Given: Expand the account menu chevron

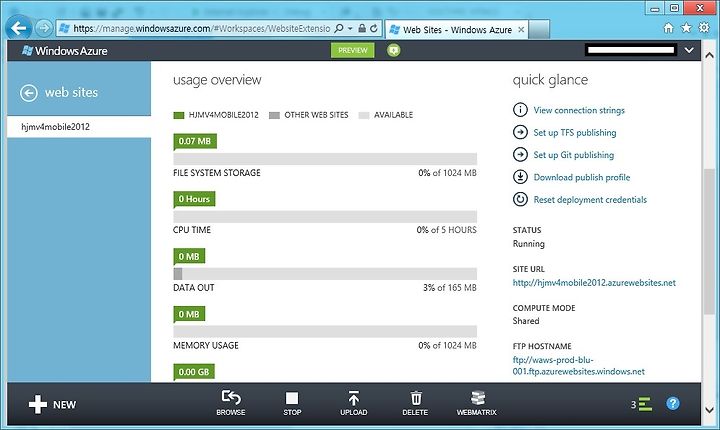Looking at the screenshot, I should pos(689,50).
